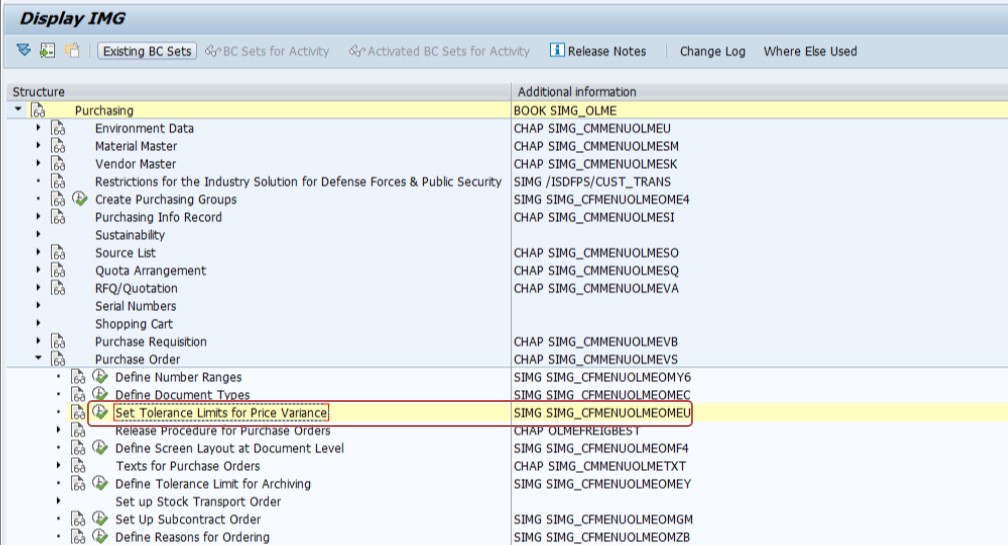1008x545 pixels.
Task: Click the Expand All toolbar icon
Action: coord(24,50)
